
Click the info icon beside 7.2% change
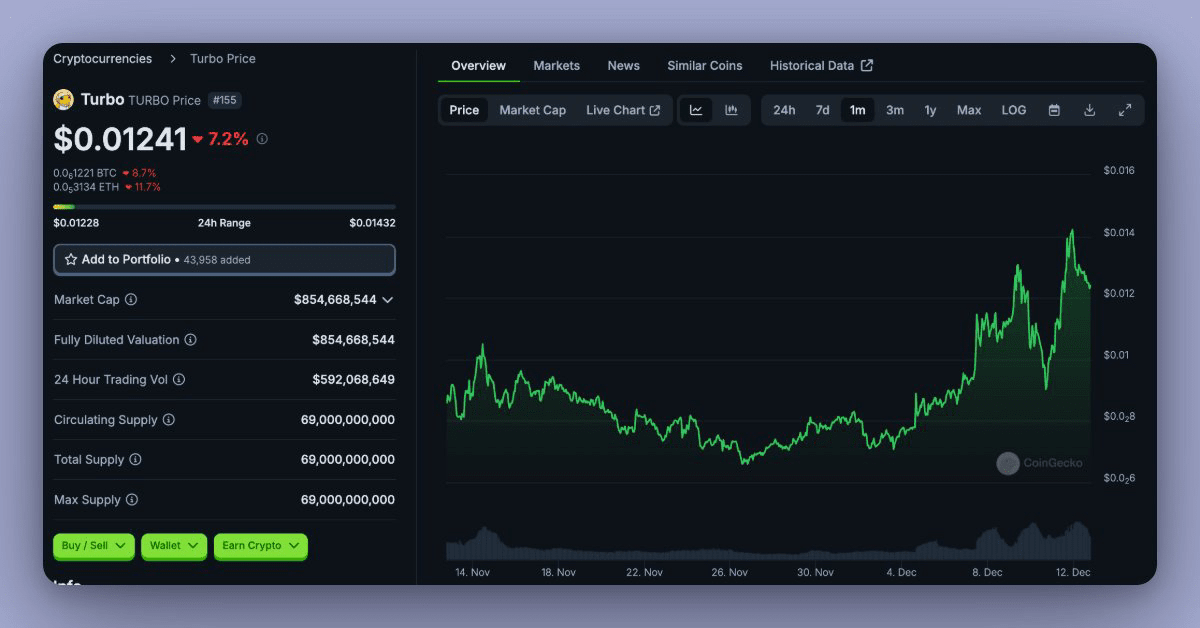tap(262, 139)
